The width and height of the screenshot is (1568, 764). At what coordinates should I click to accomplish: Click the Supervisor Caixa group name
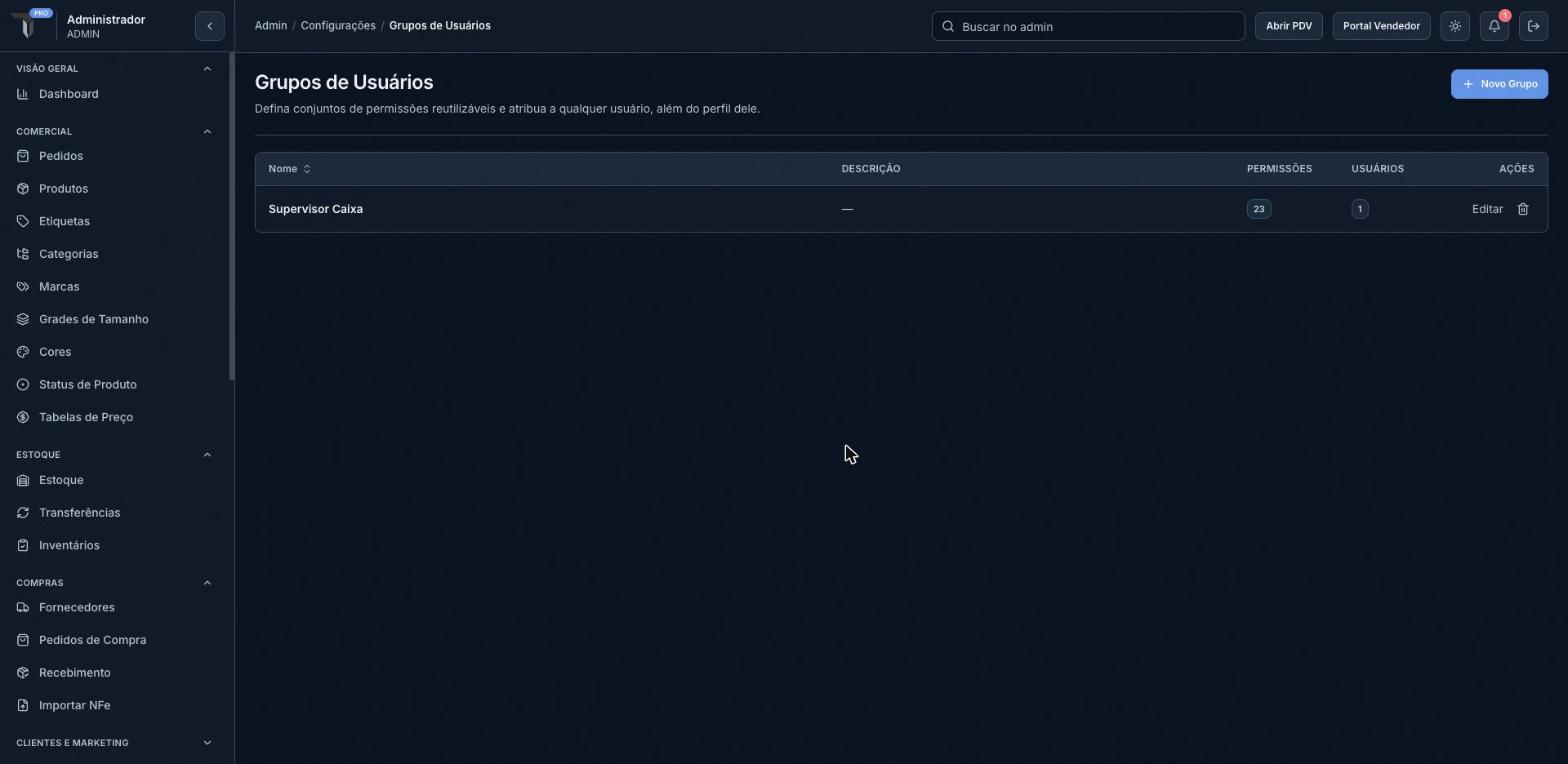click(x=316, y=209)
